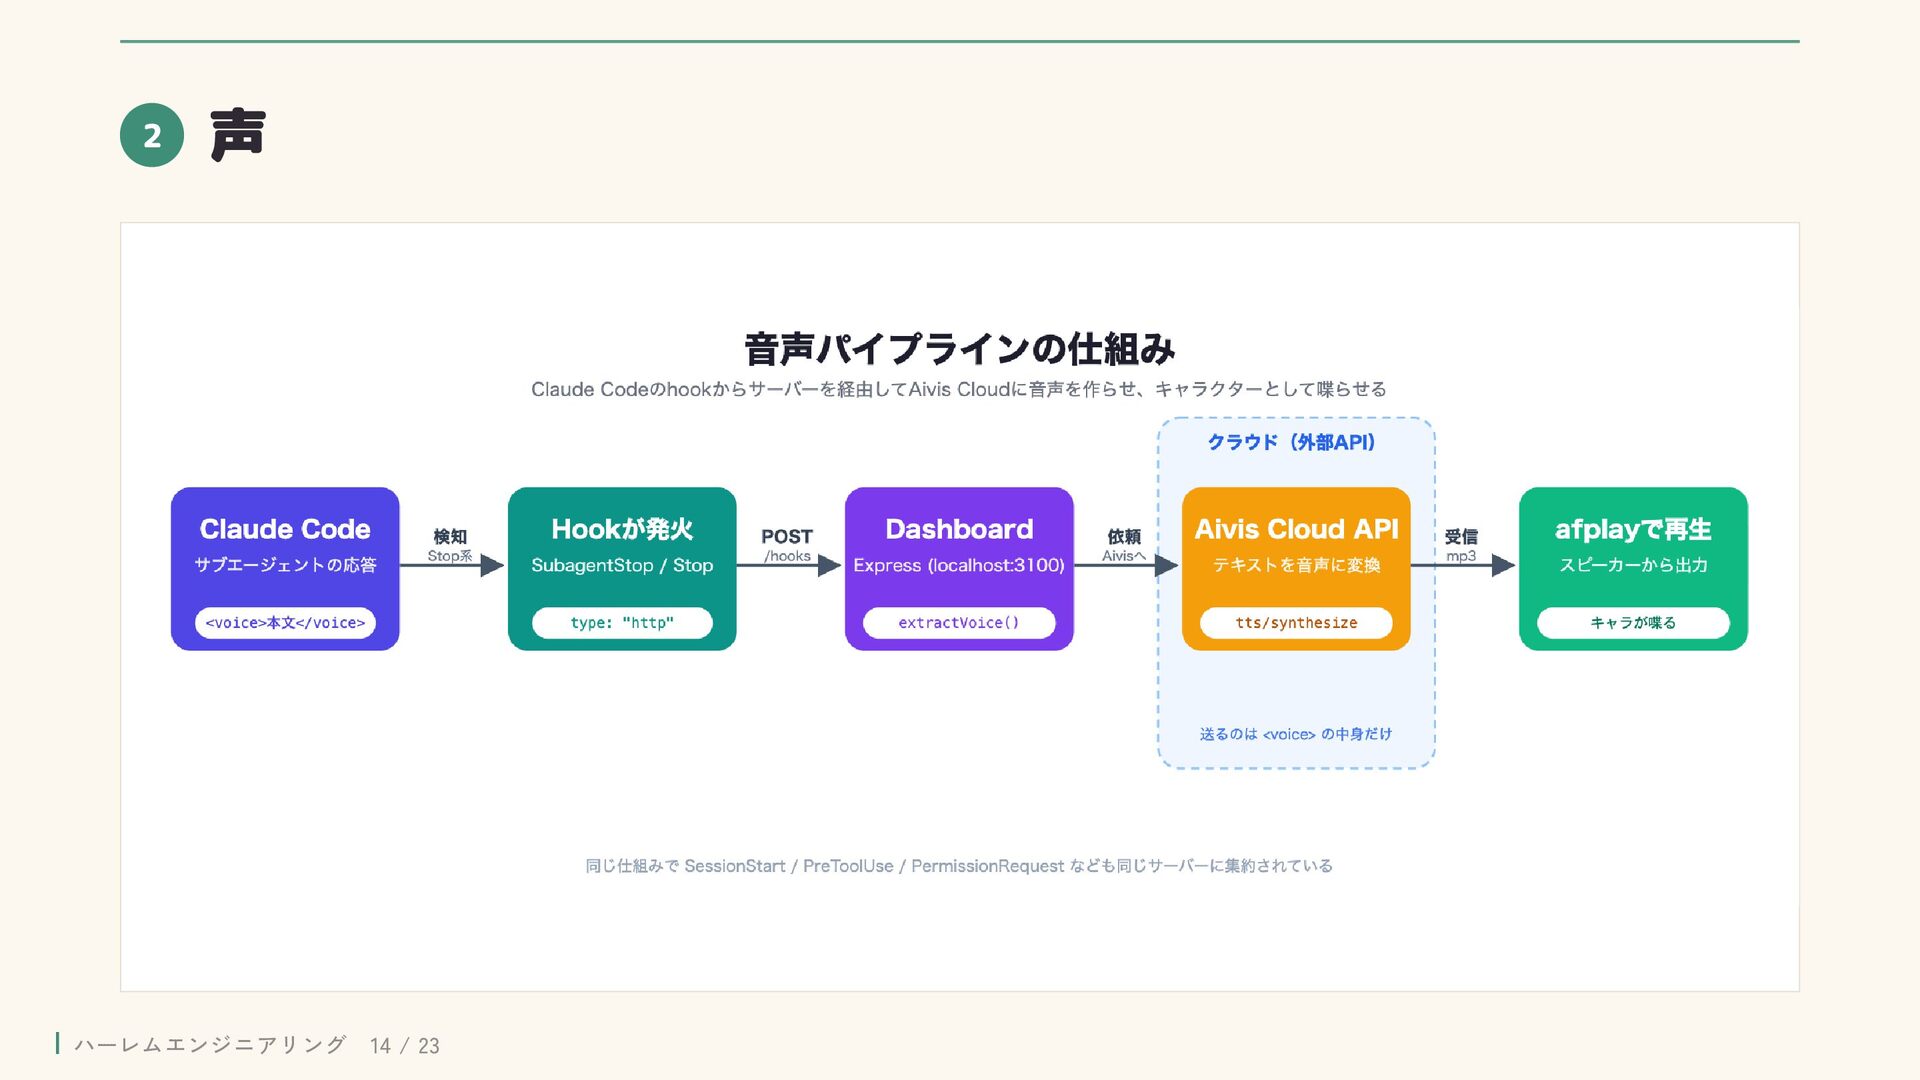Click the type: "http" pill
Screen dimensions: 1920x1080
[x=622, y=622]
